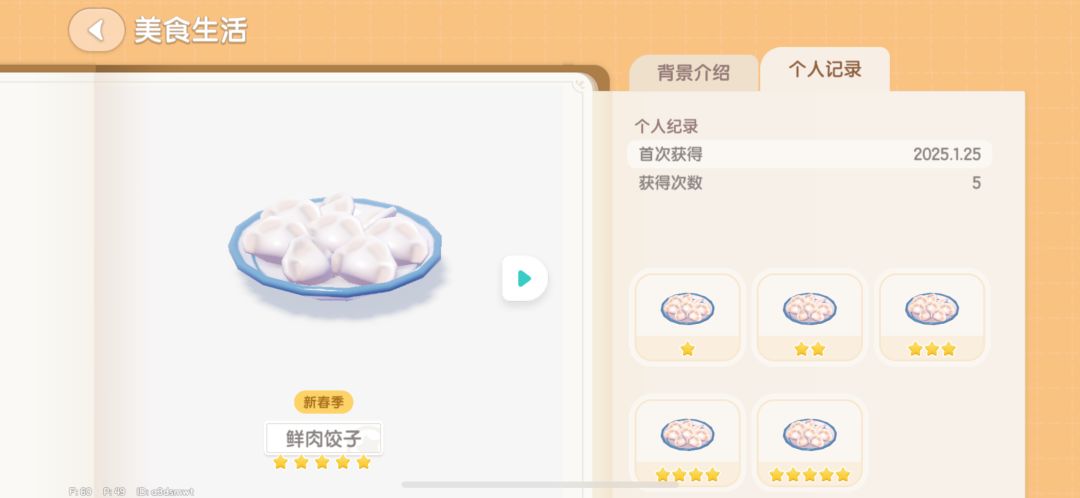Viewport: 1080px width, 498px height.
Task: Tap the 鲜肉饺子 dish name label
Action: coord(324,438)
